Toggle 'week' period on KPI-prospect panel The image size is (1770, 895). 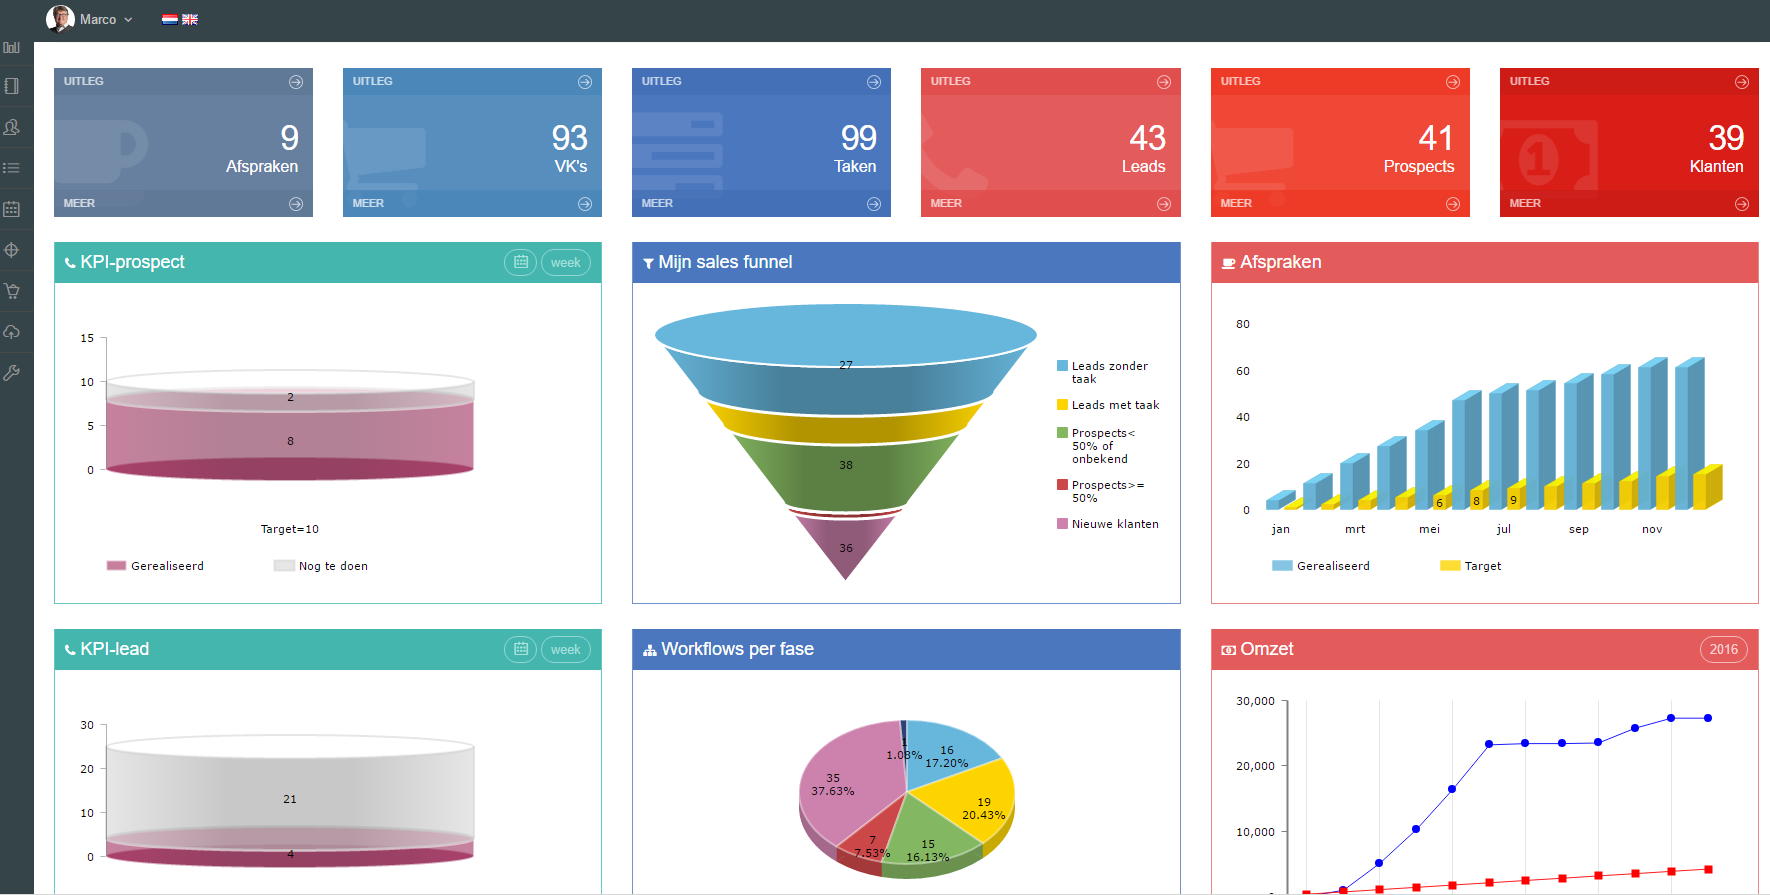pos(565,263)
